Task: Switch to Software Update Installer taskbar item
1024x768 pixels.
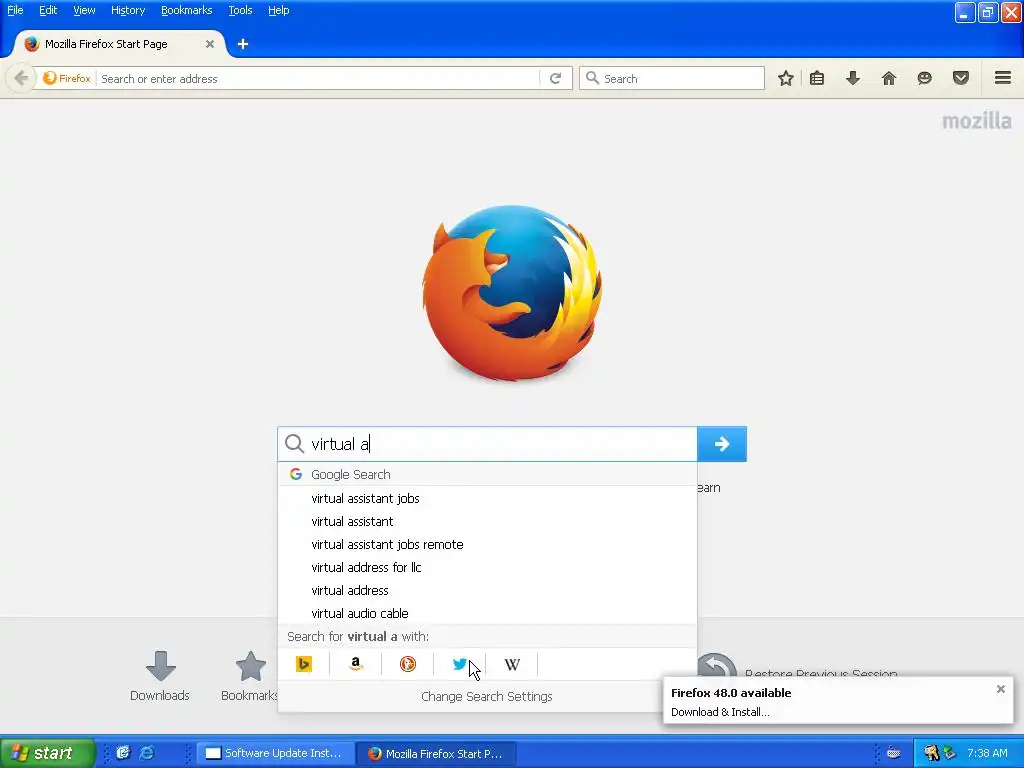Action: [274, 753]
